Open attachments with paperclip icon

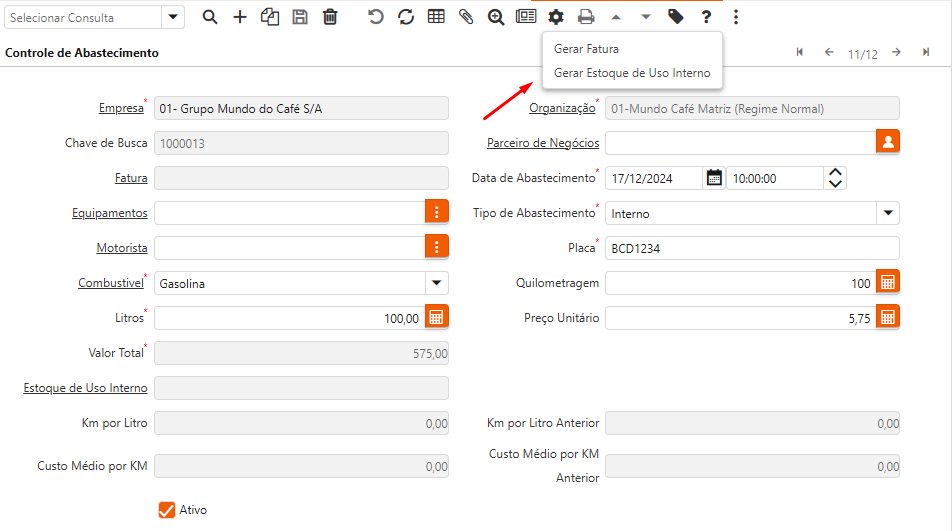[465, 17]
